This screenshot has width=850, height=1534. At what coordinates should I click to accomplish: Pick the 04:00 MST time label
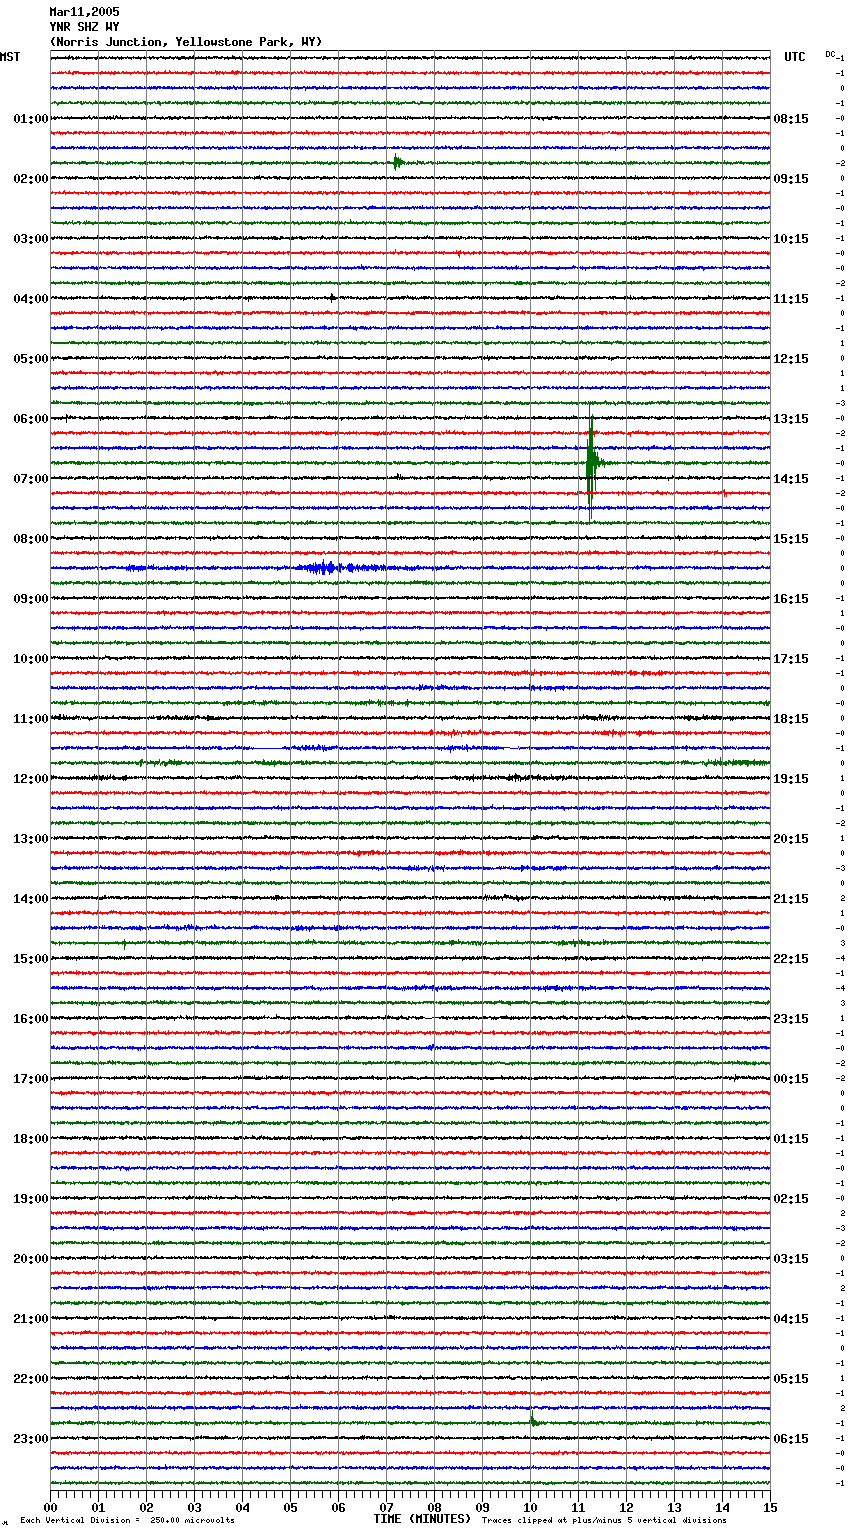point(30,299)
